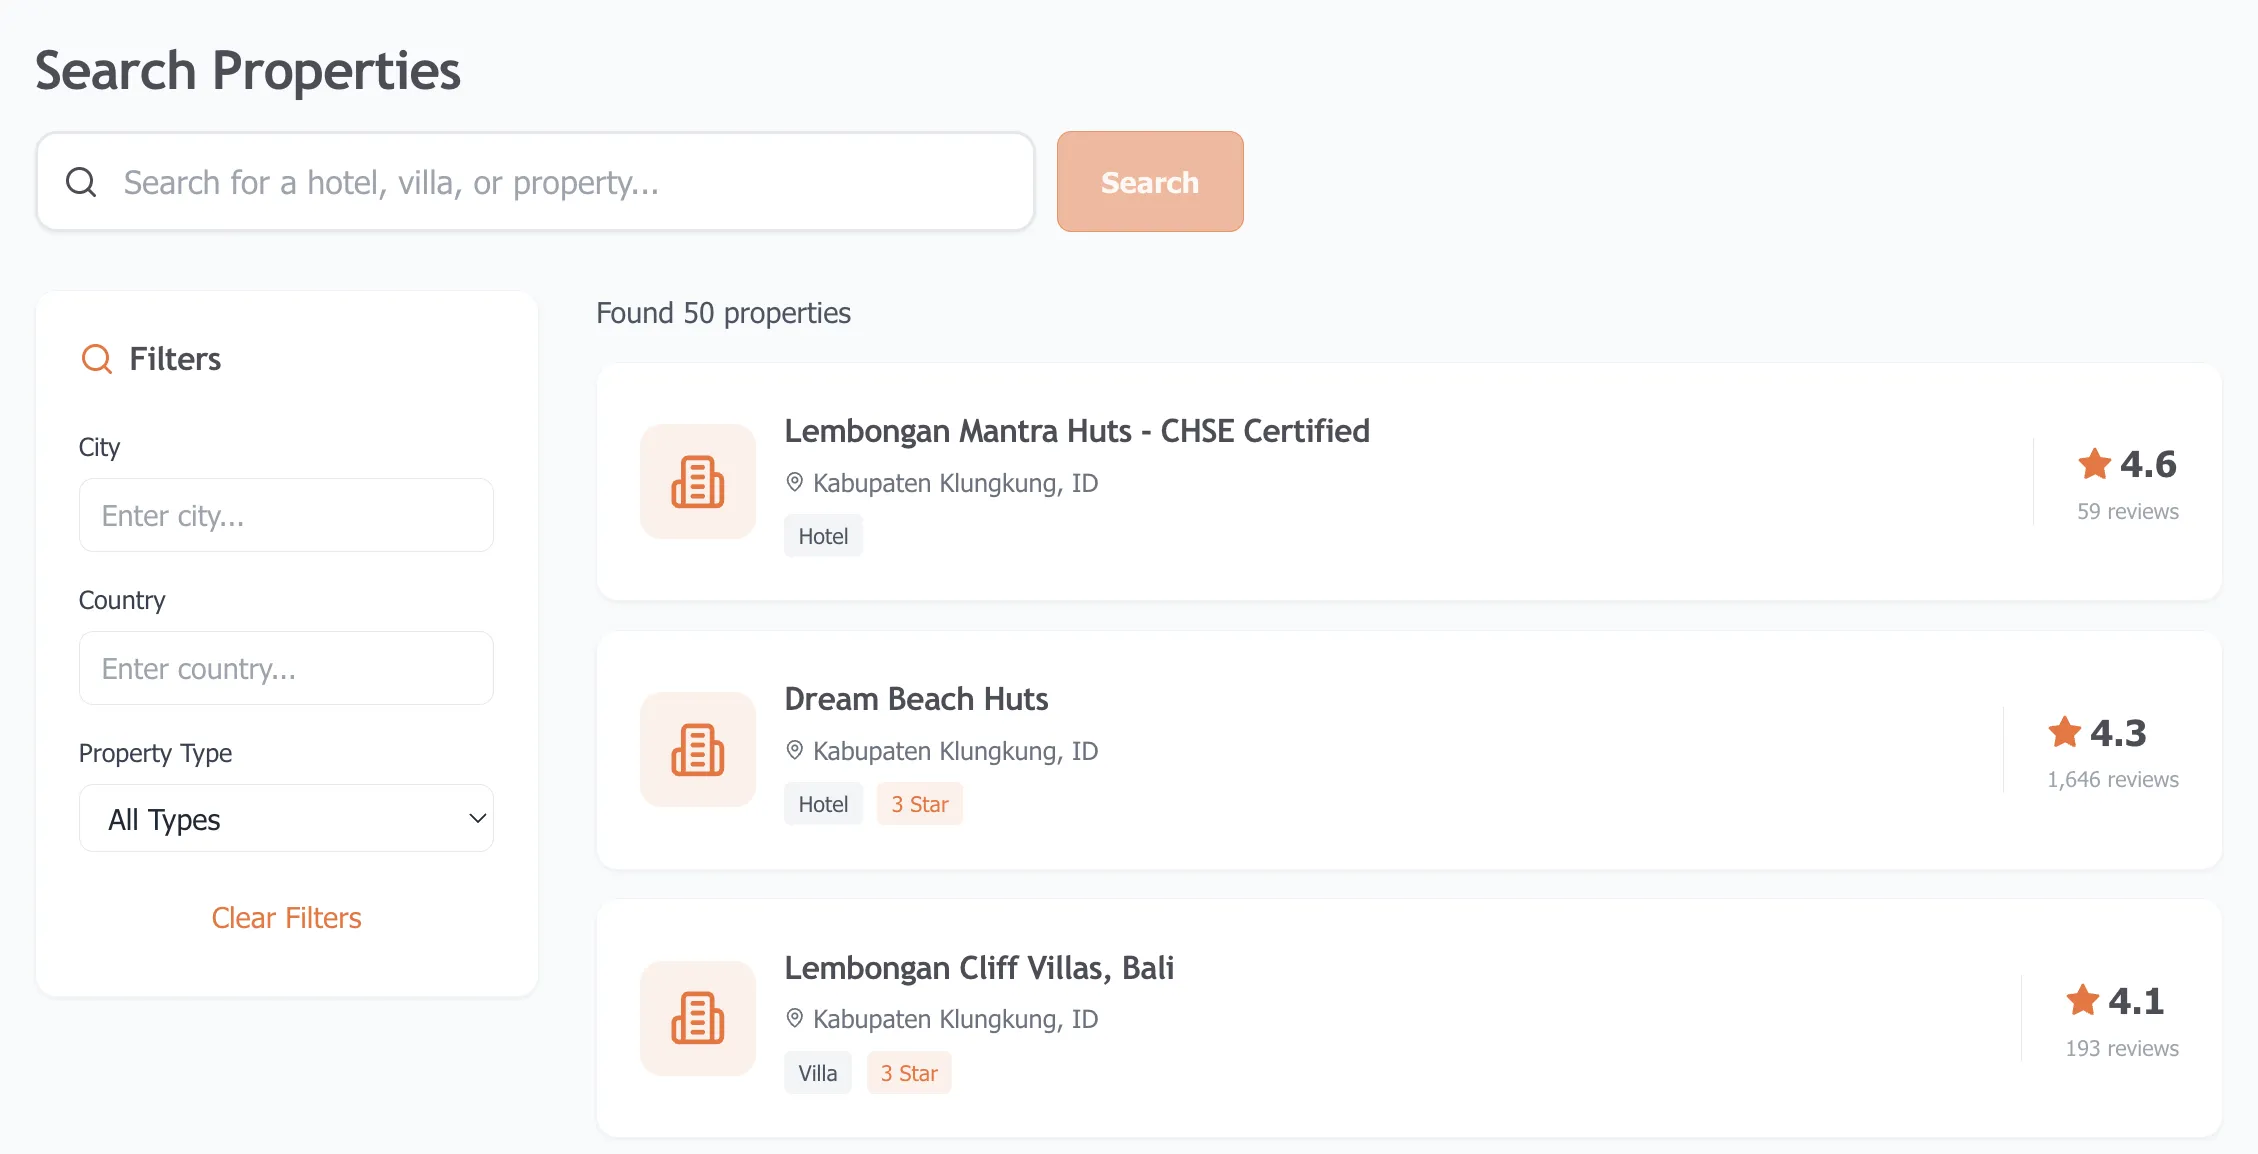Focus the Enter country input field
Image resolution: width=2258 pixels, height=1154 pixels.
[x=286, y=668]
